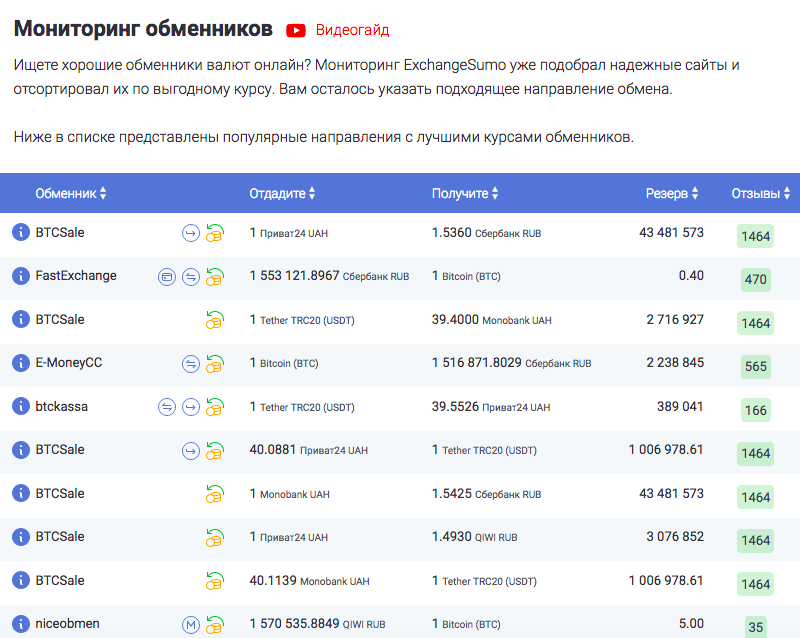Open the YouTube video guide icon
The width and height of the screenshot is (800, 638).
(296, 31)
